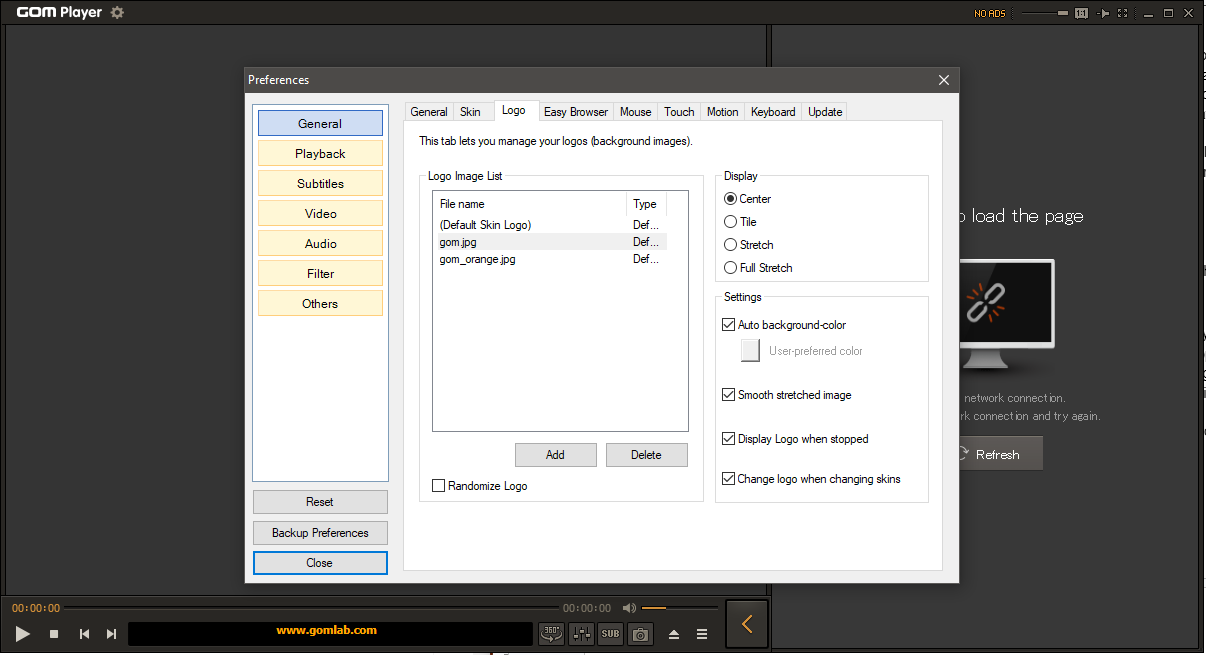Click the GOM Player logo

click(59, 13)
